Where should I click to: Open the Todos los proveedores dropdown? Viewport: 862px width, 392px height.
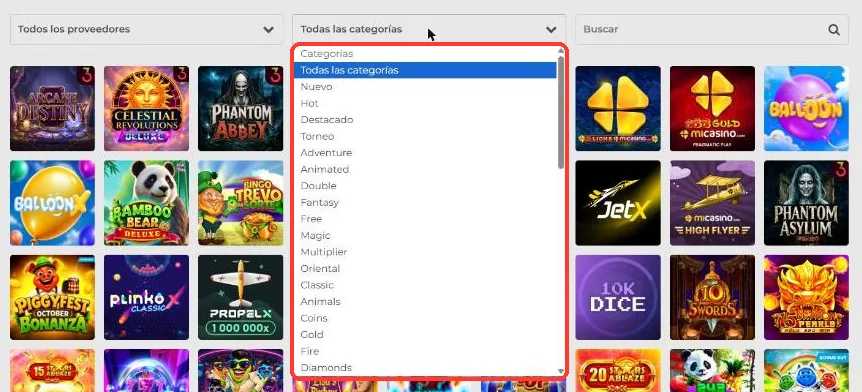point(146,29)
